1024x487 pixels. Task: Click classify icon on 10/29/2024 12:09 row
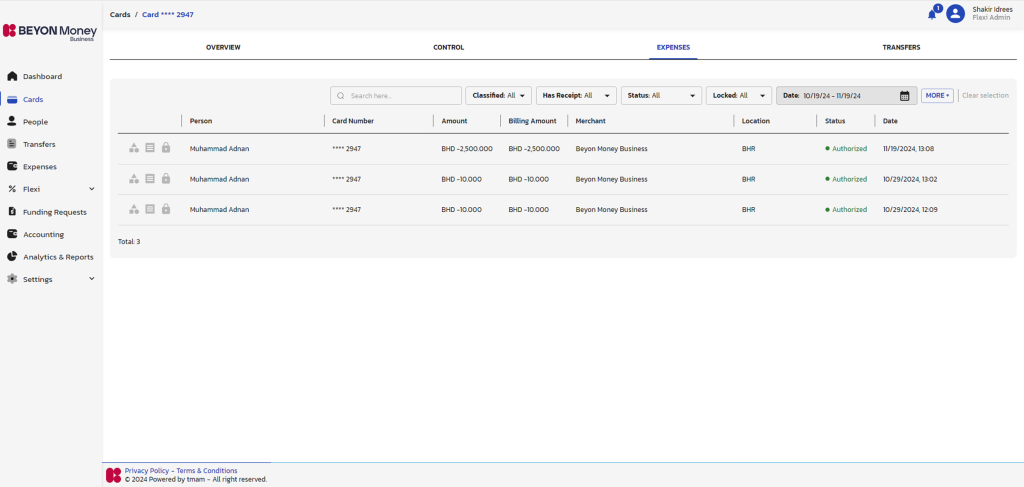[x=134, y=209]
